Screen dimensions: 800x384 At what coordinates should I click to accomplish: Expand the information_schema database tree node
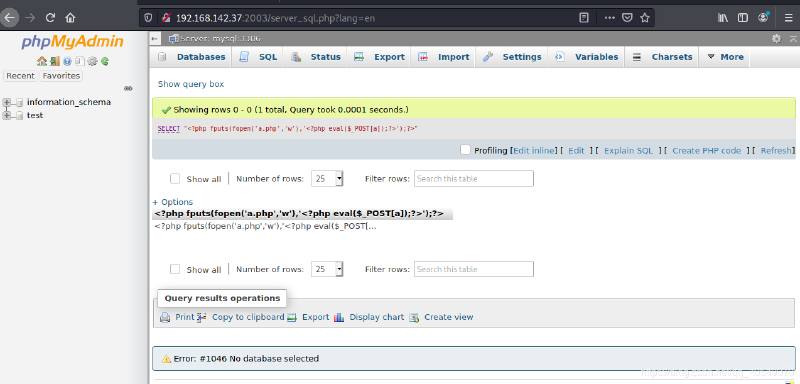7,102
